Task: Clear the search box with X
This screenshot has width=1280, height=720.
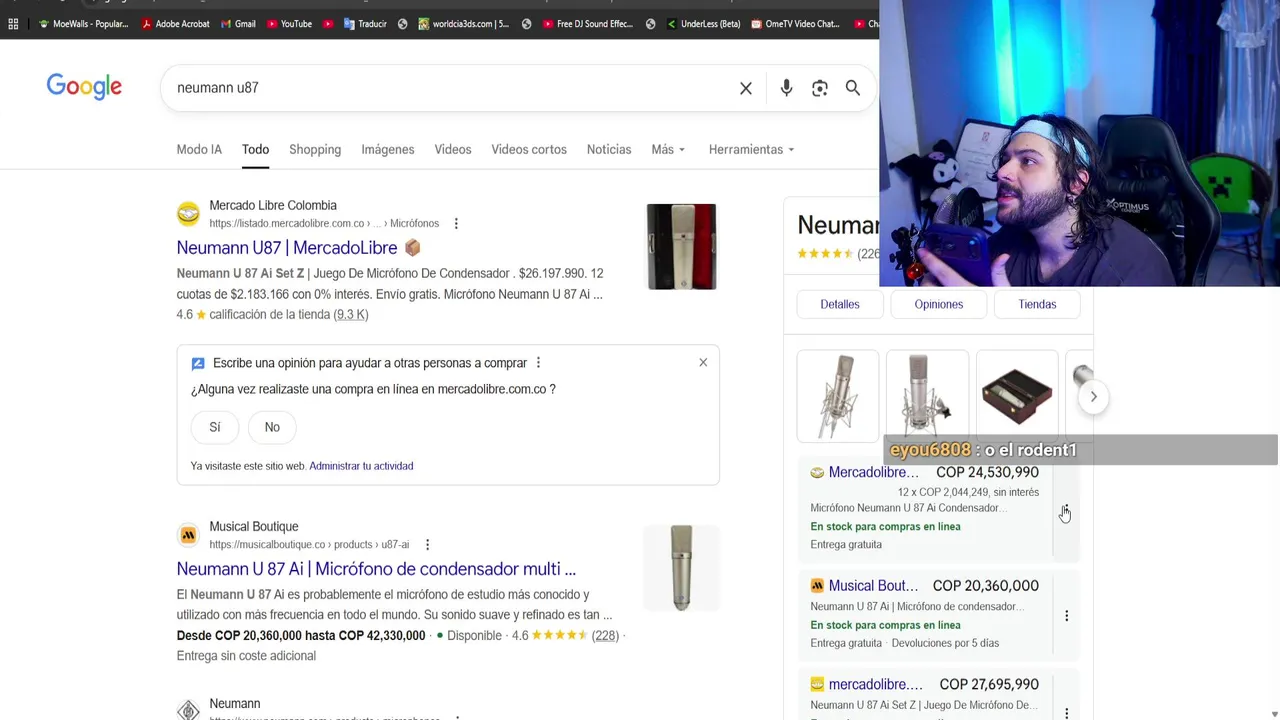Action: pyautogui.click(x=746, y=88)
